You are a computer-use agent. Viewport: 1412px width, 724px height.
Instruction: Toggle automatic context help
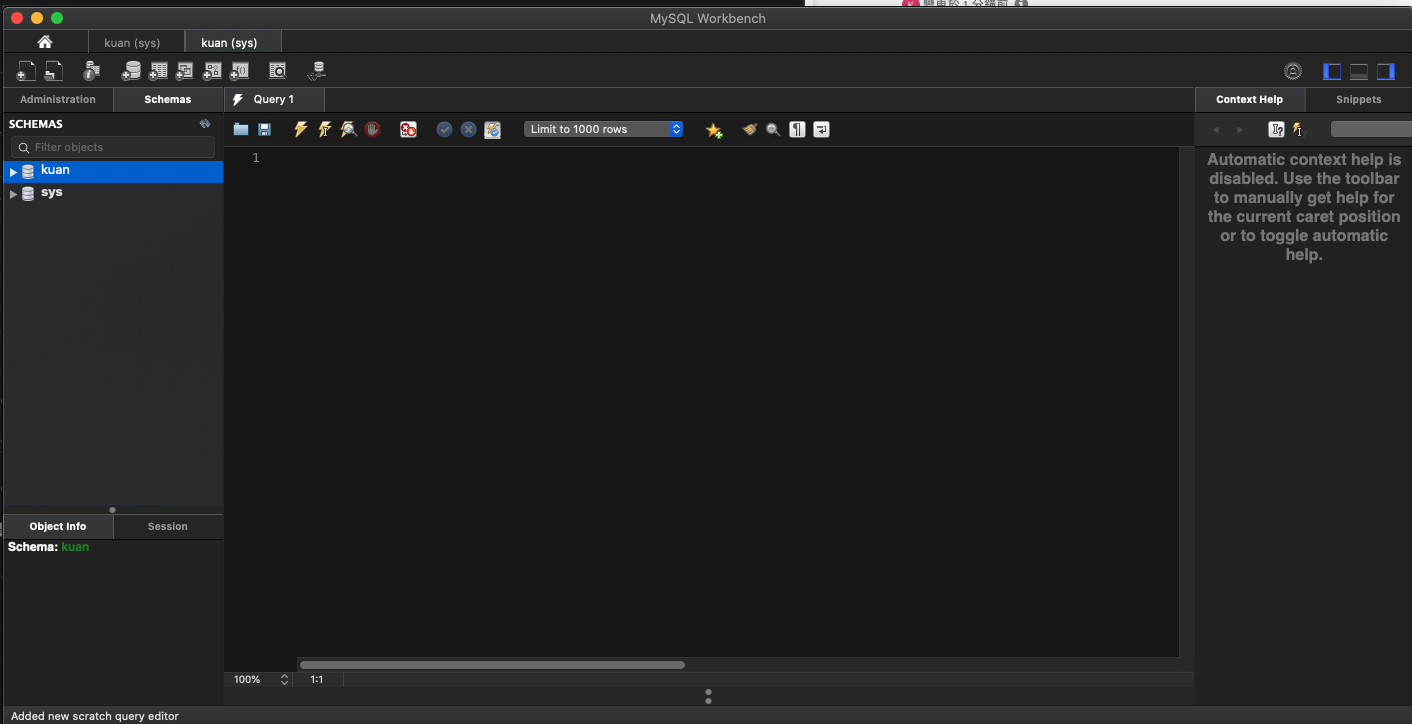[1298, 129]
